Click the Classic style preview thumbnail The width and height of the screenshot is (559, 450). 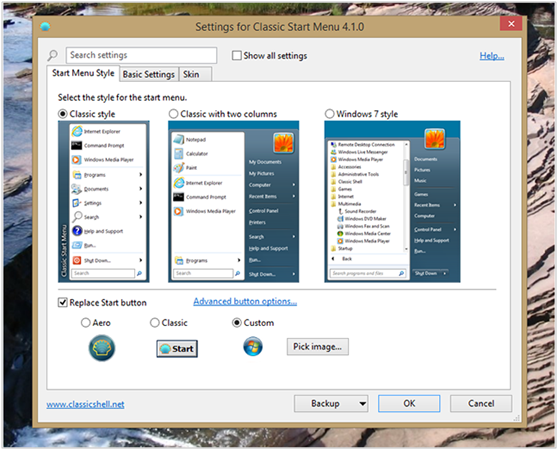[104, 202]
